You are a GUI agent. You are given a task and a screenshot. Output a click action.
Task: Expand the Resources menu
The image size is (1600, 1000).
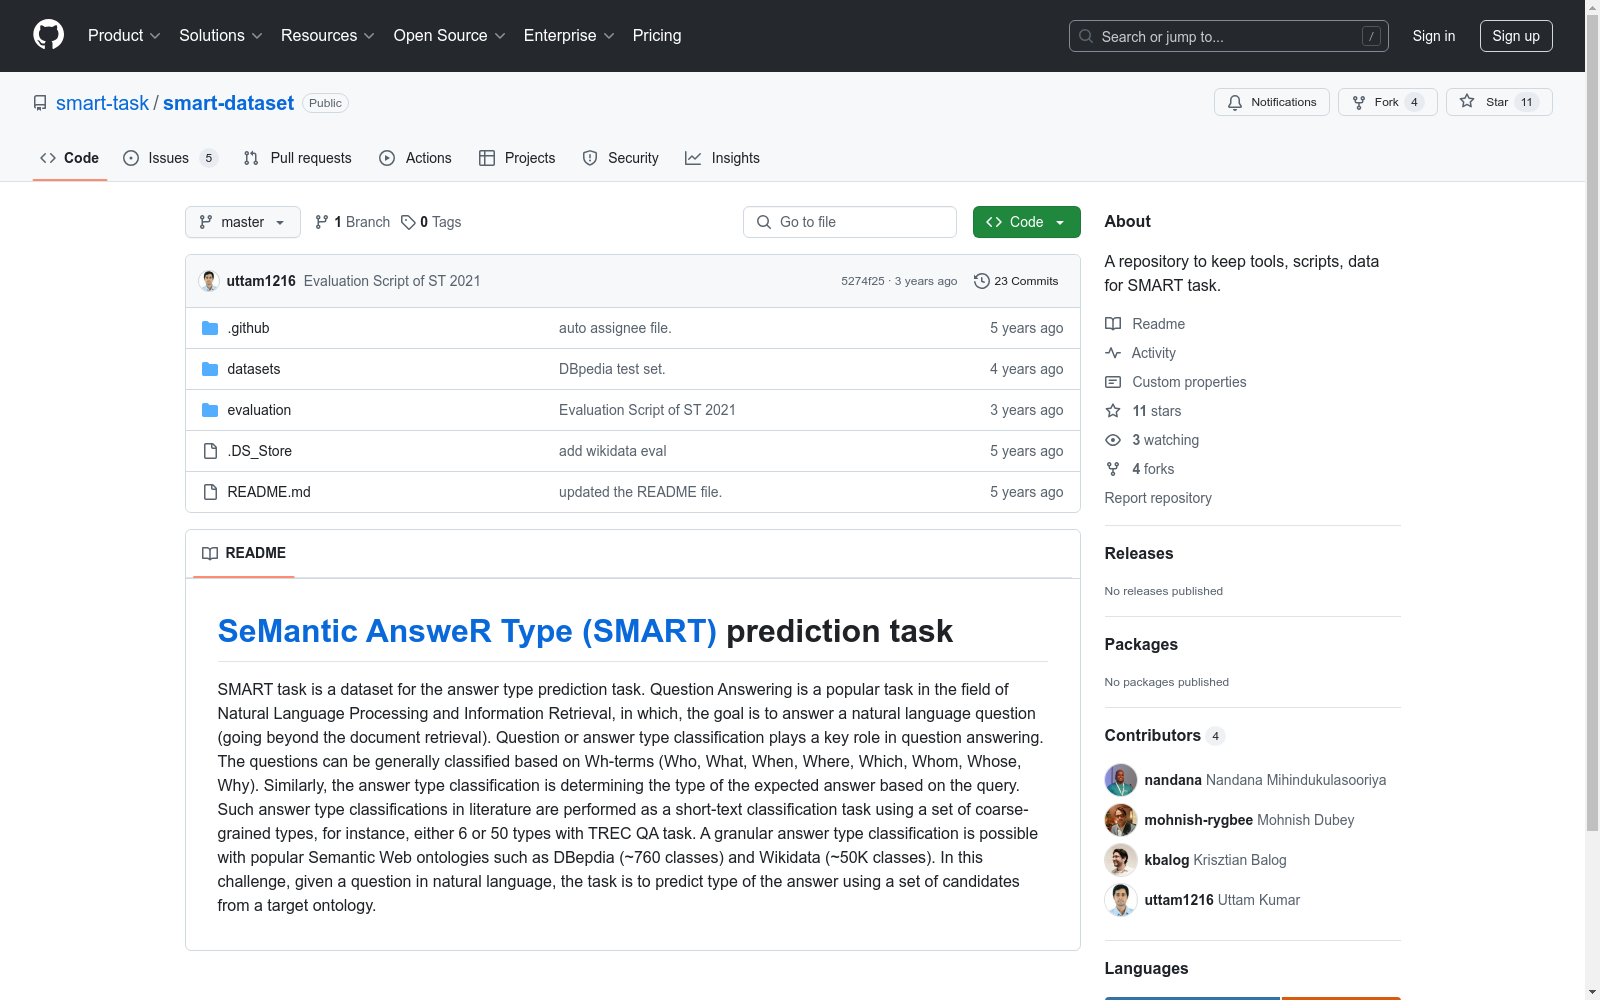coord(328,36)
